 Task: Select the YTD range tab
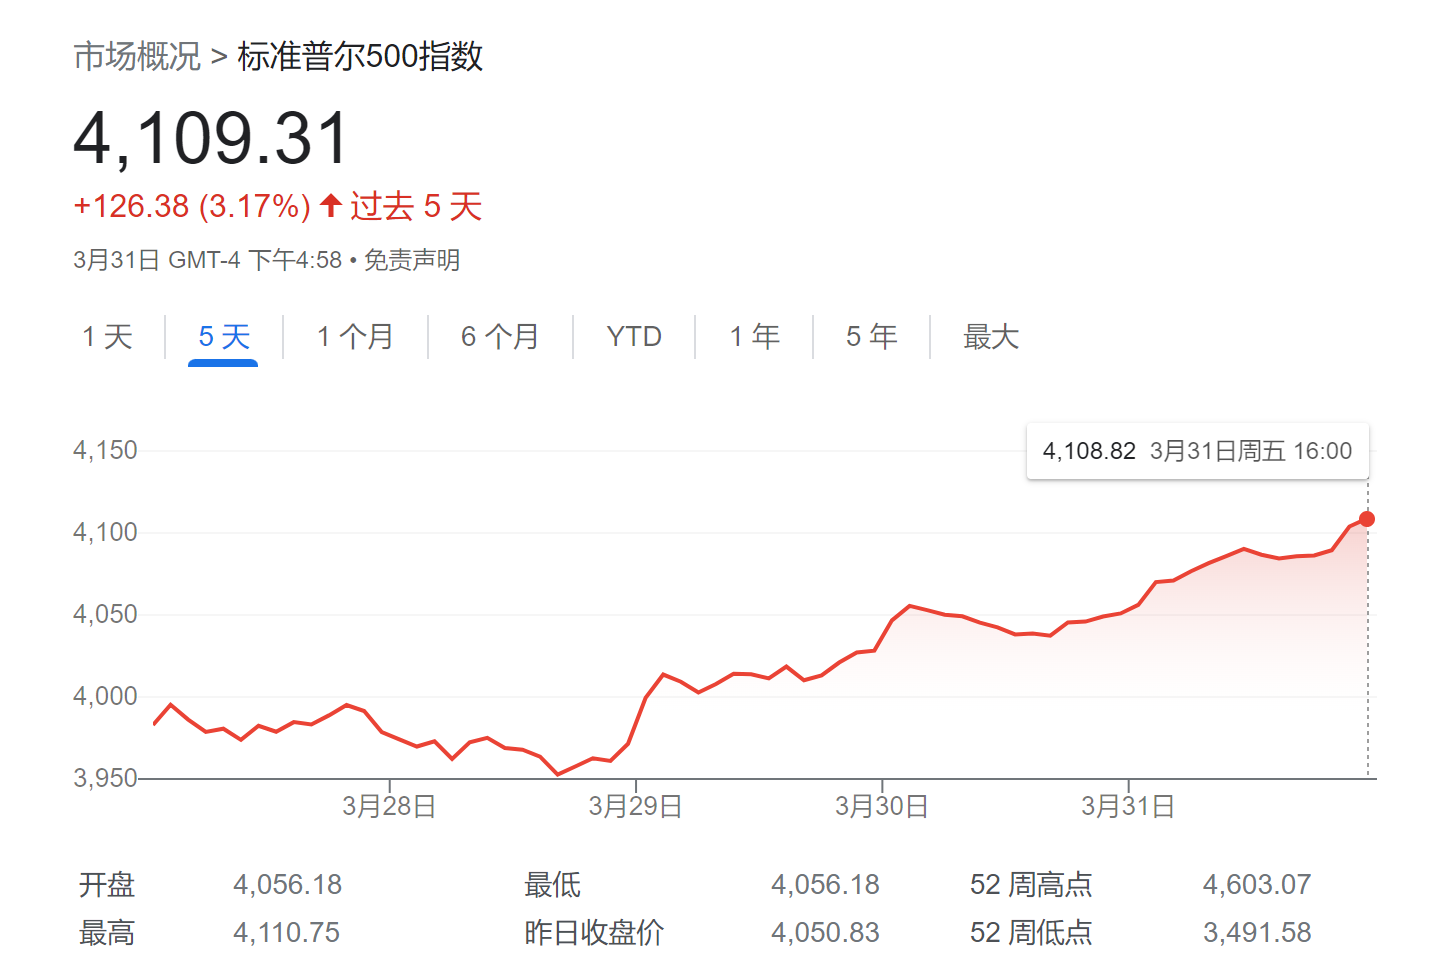(634, 337)
